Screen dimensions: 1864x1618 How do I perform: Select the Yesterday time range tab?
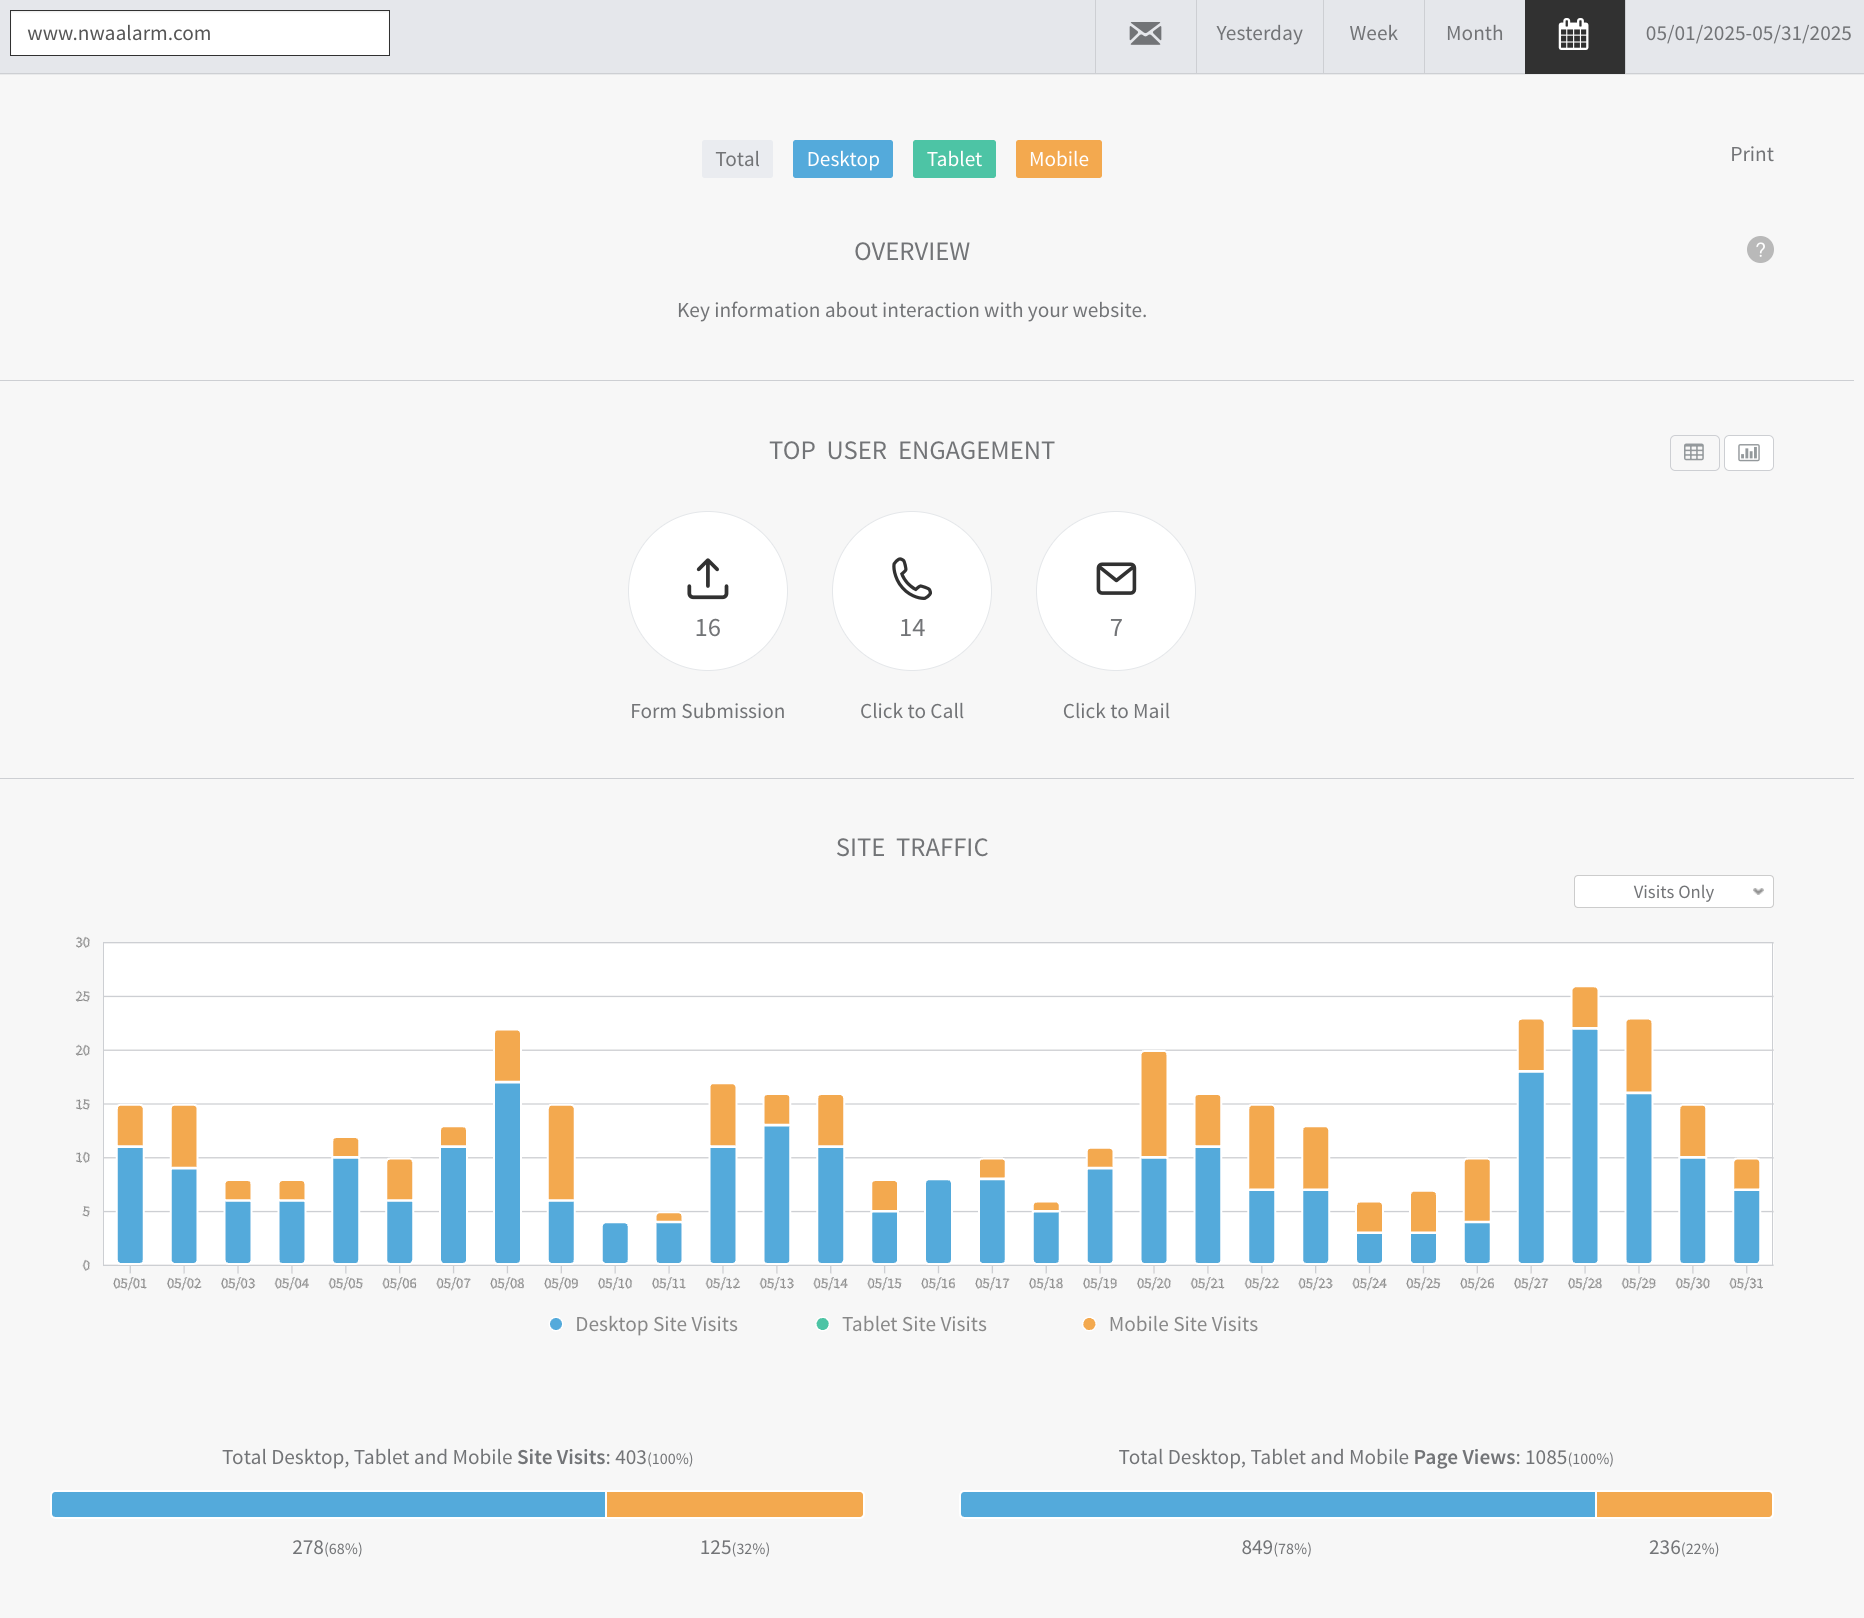[1259, 34]
